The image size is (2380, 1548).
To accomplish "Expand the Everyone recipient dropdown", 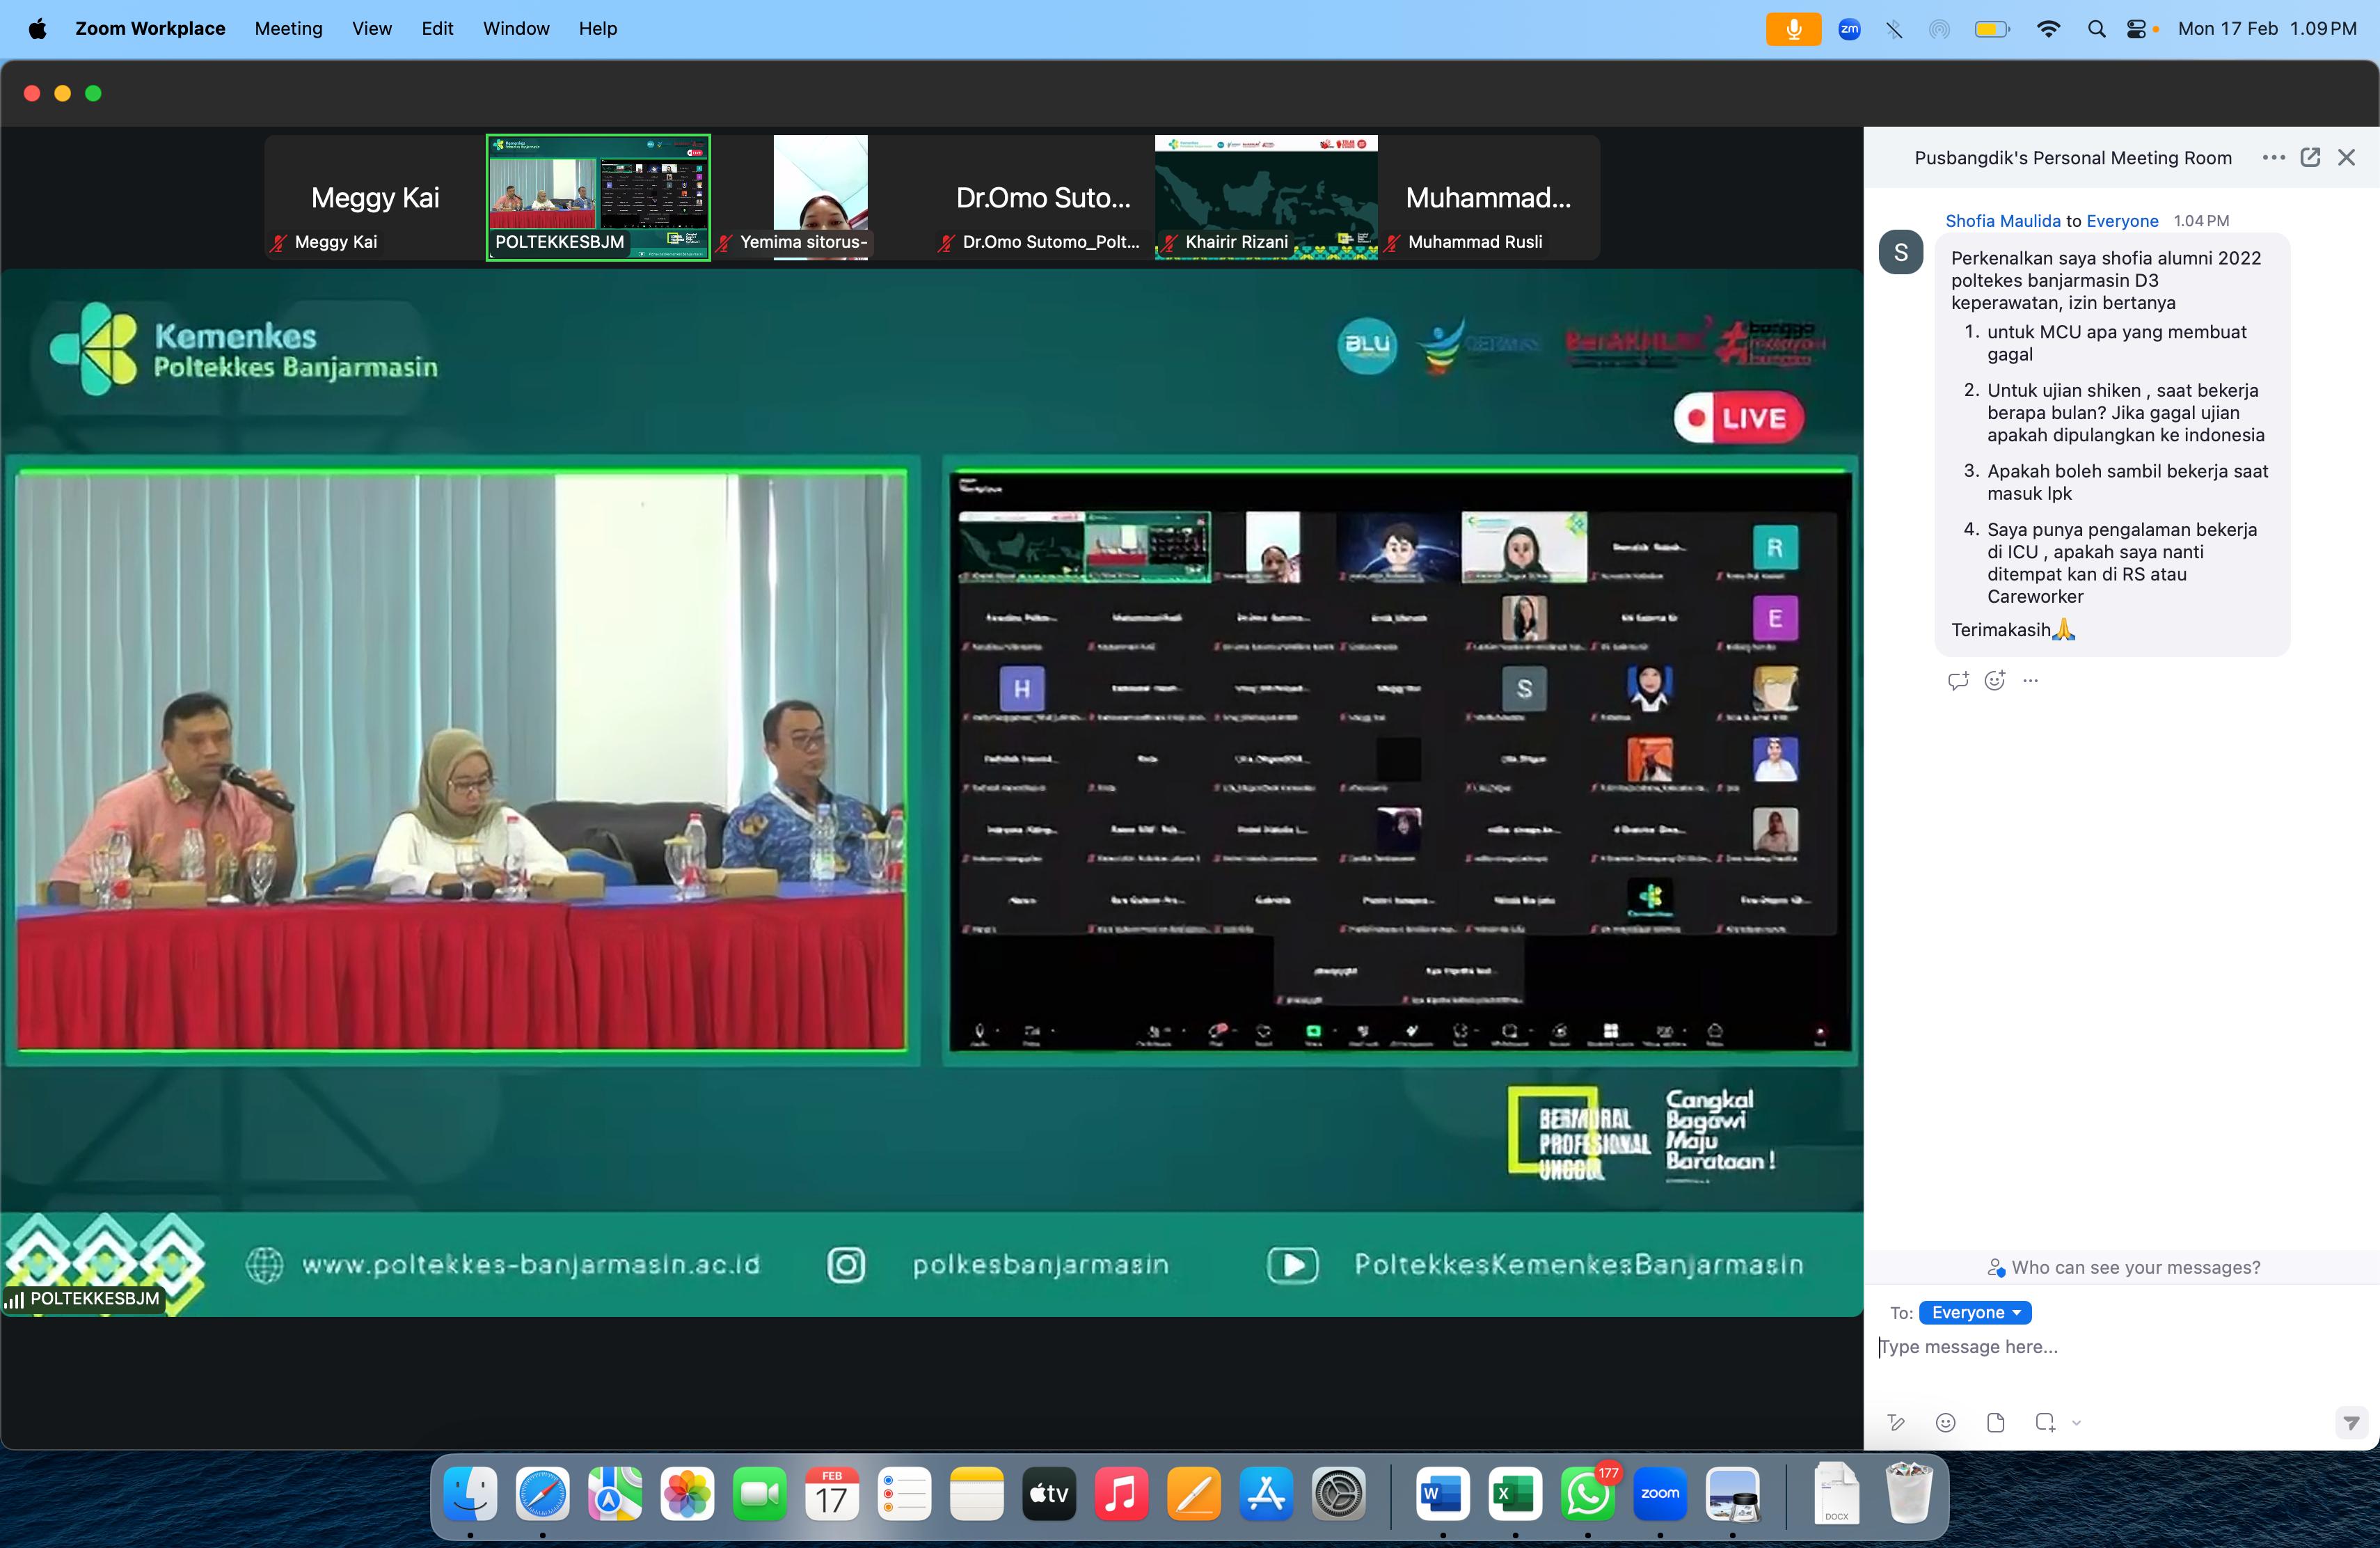I will tap(1975, 1312).
